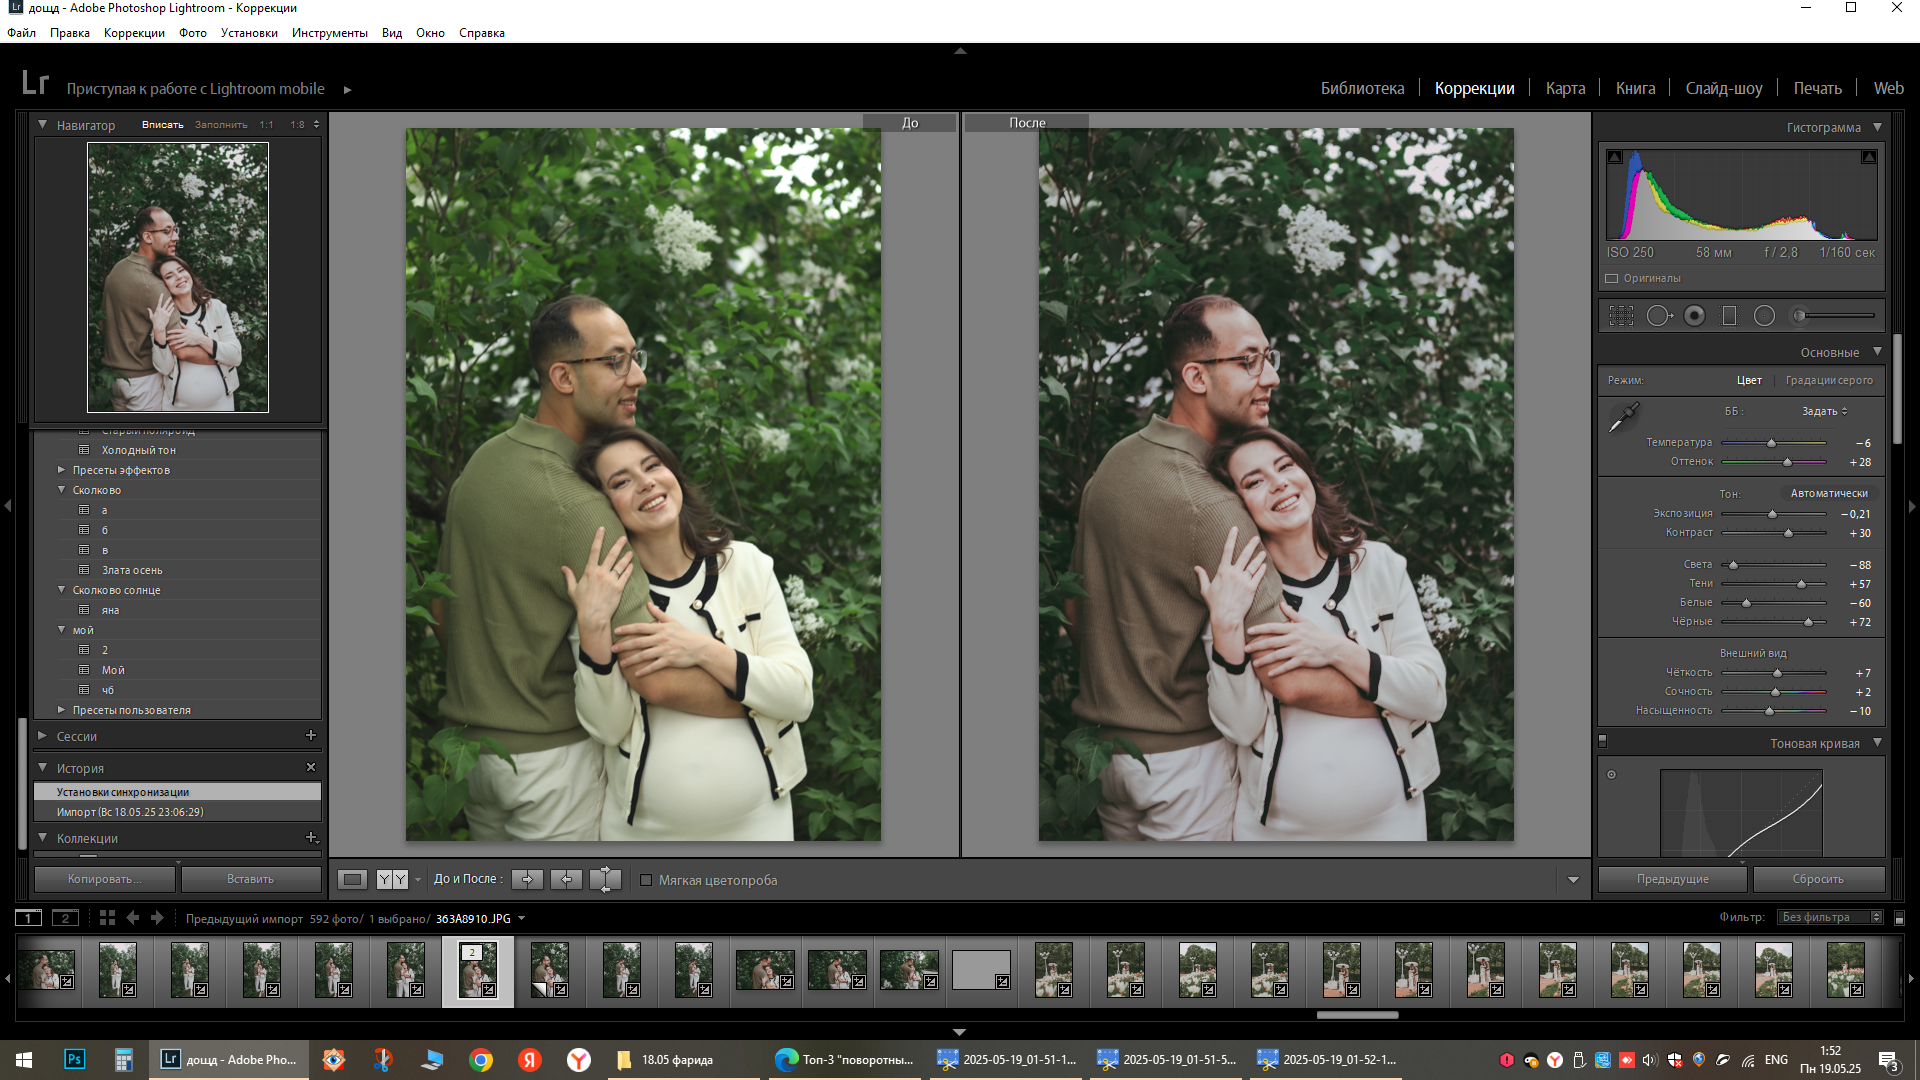Click the Копировать... button
The image size is (1920, 1080).
click(104, 879)
